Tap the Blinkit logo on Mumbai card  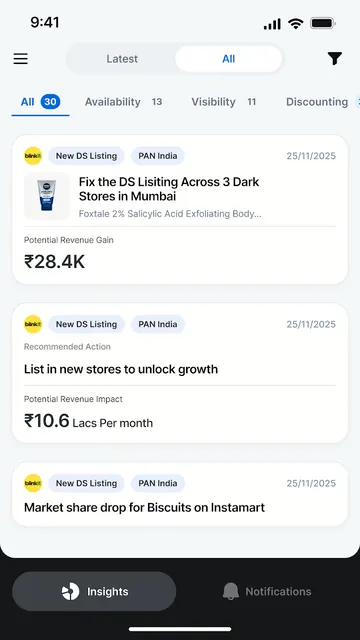coord(33,156)
